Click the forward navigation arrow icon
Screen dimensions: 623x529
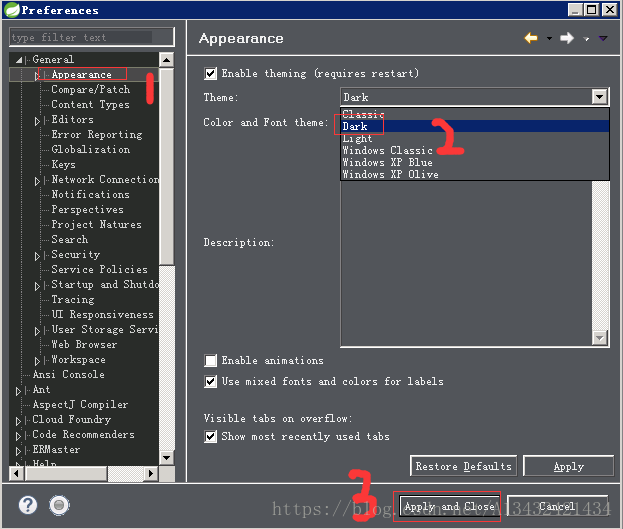tap(567, 39)
